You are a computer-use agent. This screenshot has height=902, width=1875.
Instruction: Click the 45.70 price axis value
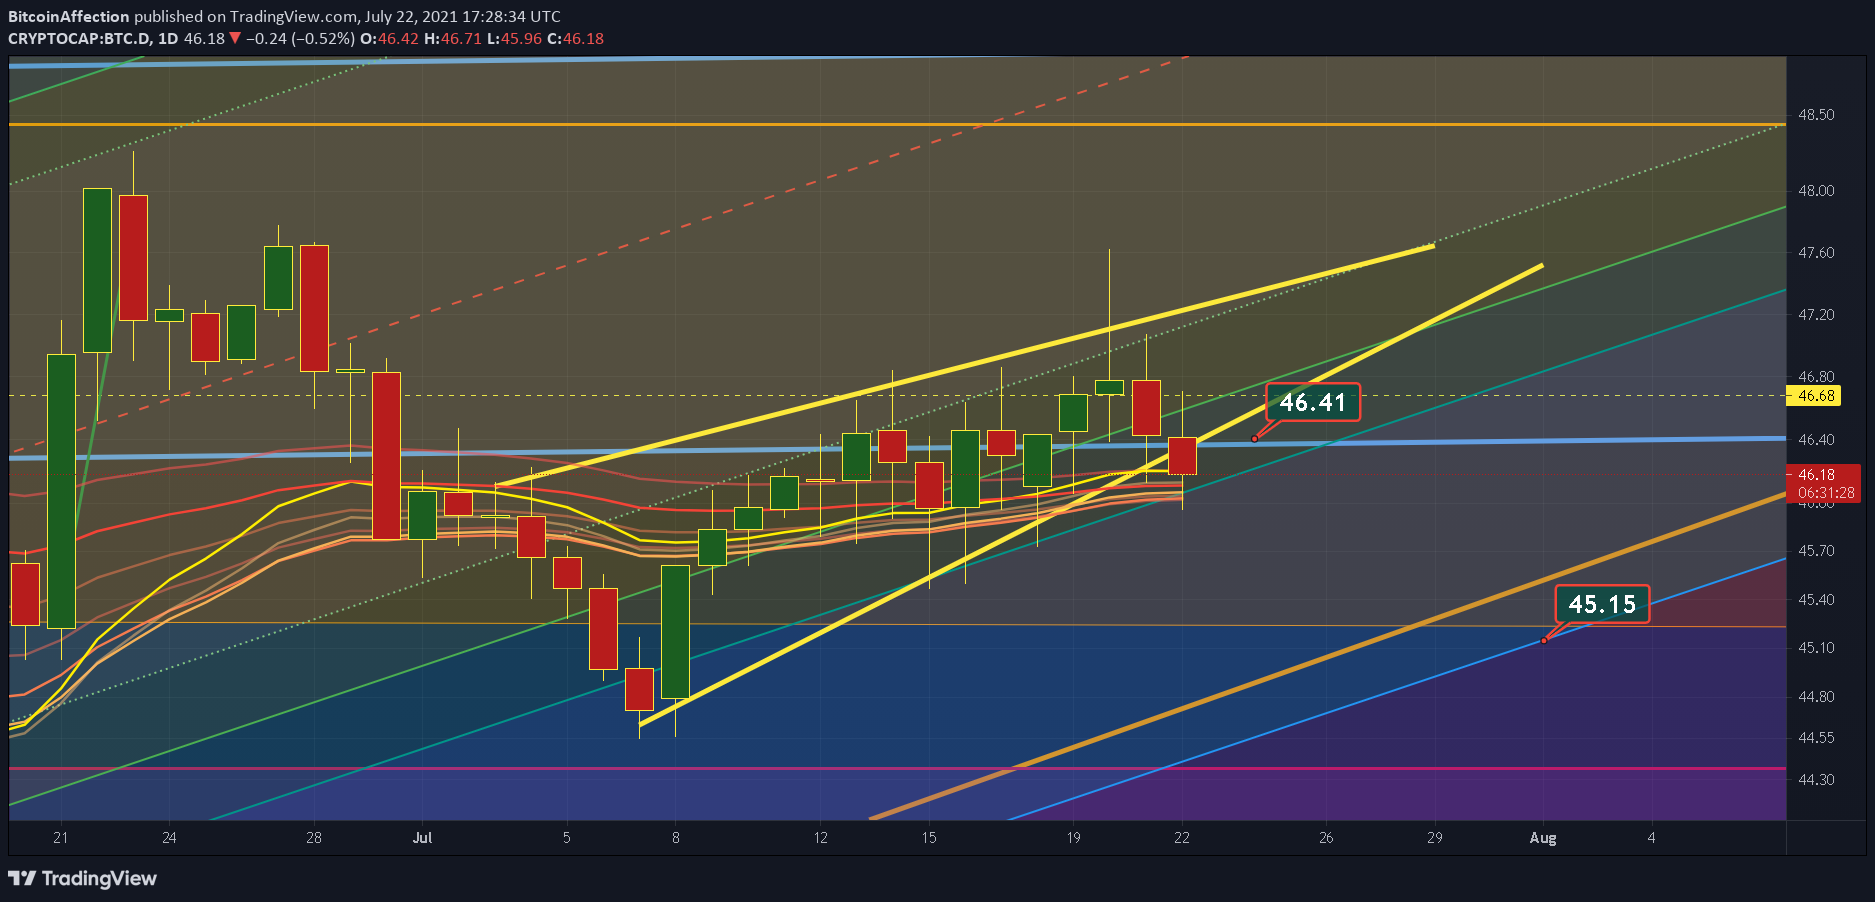(x=1816, y=551)
